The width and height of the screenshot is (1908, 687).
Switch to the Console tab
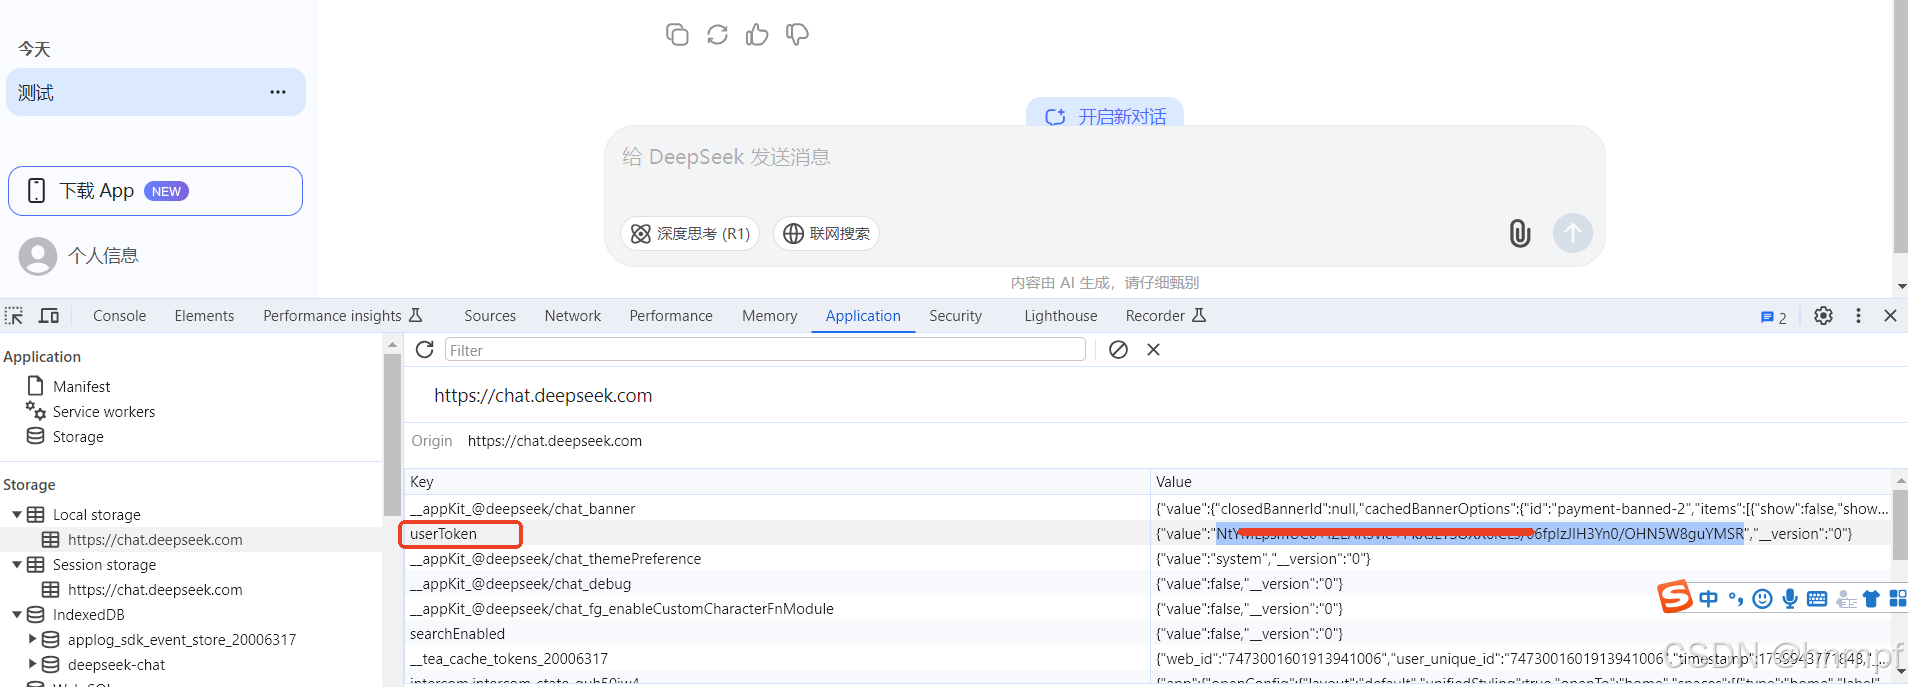(119, 316)
